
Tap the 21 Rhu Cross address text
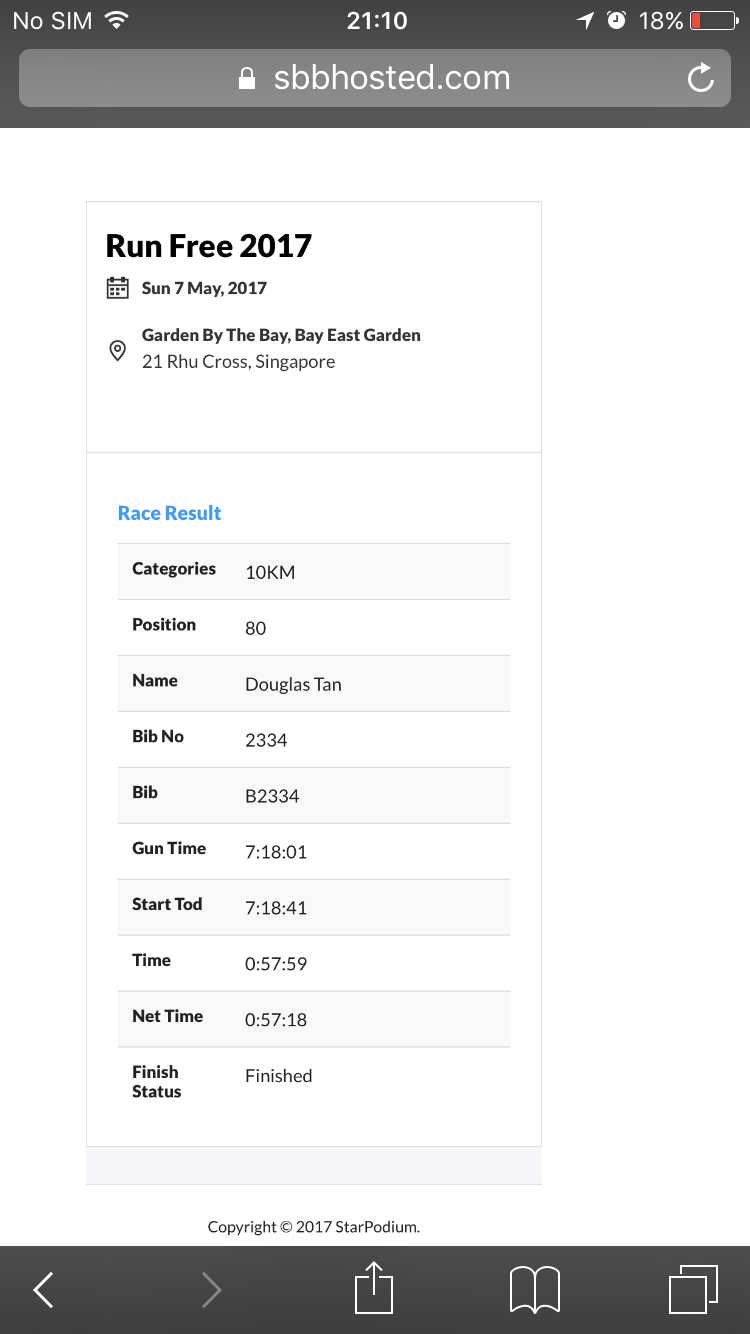[238, 362]
